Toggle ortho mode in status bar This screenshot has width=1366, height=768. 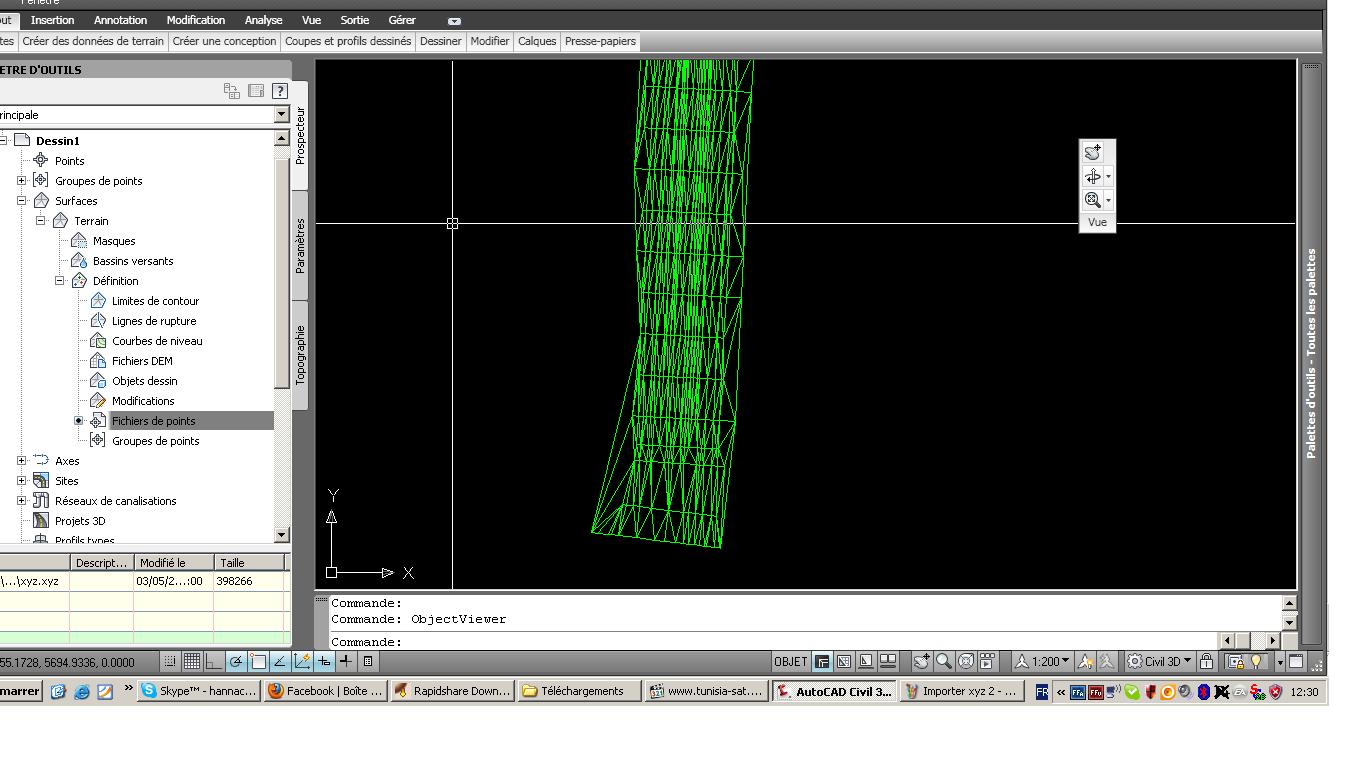(x=214, y=661)
